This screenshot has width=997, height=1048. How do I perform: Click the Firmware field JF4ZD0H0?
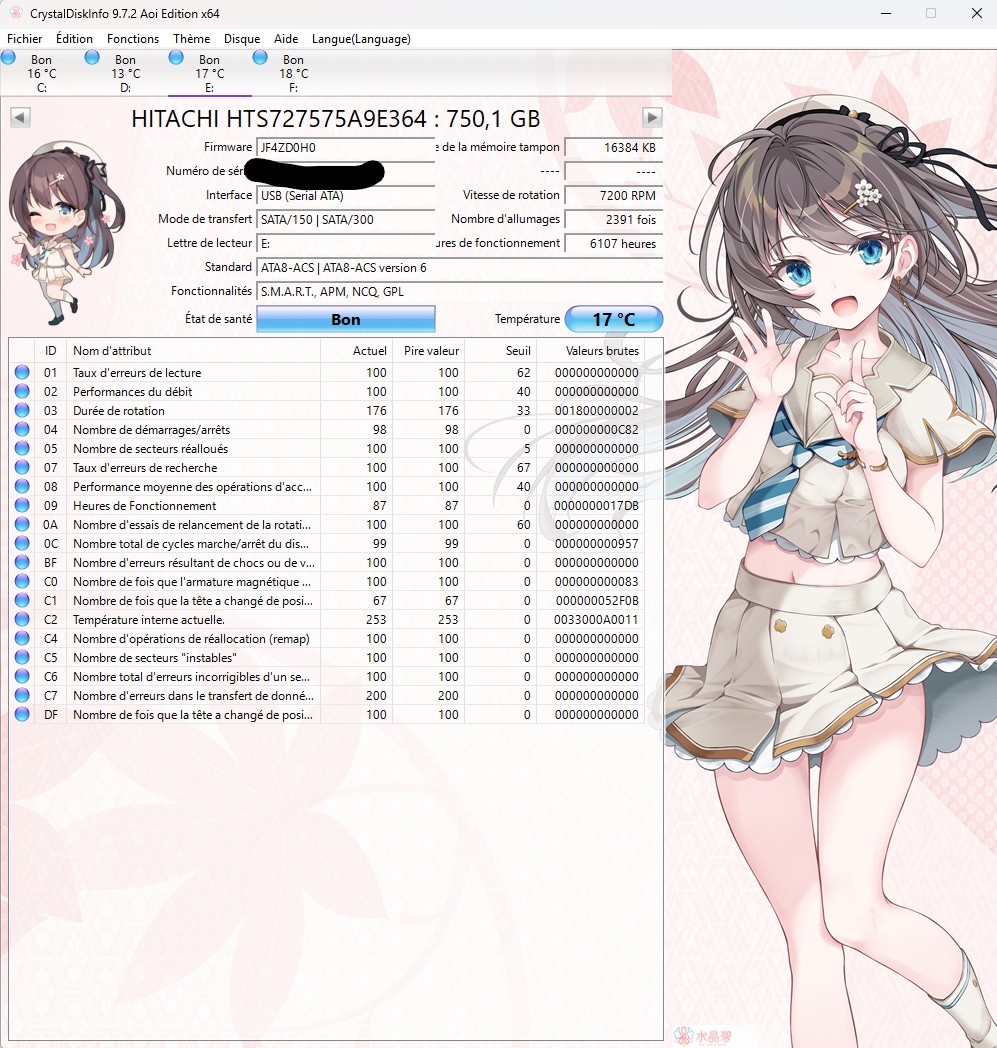pyautogui.click(x=345, y=147)
